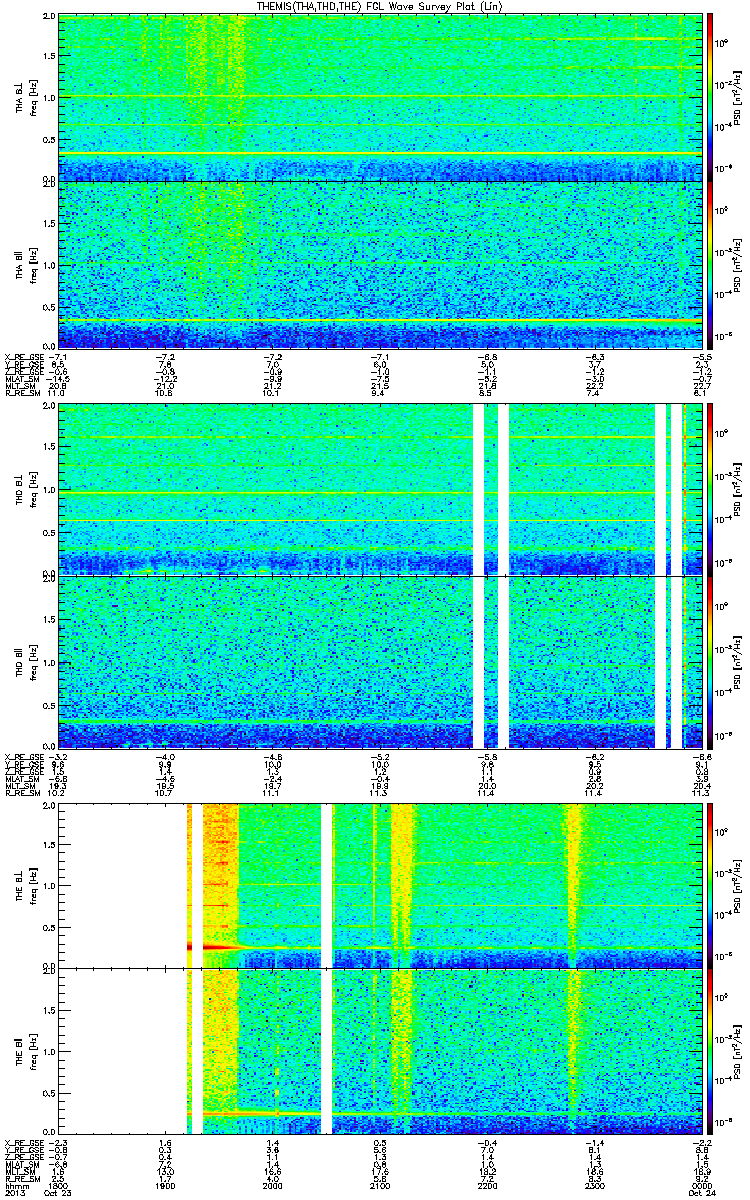Click the THD B-perpendicular freq [Hz] axis label
Screen dimensions: 750x1200
click(x=32, y=490)
